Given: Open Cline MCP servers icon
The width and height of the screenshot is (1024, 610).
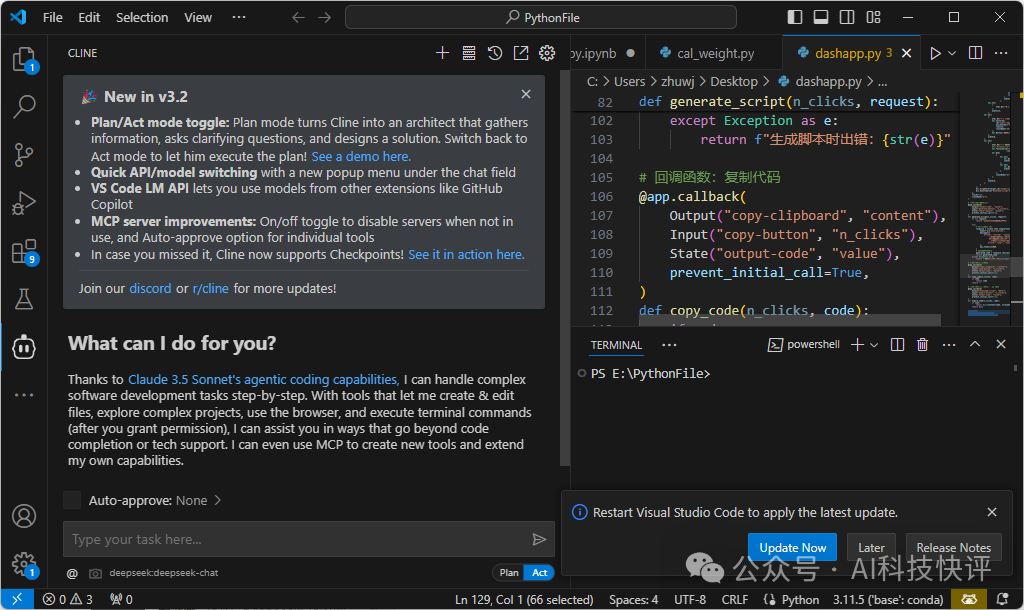Looking at the screenshot, I should pyautogui.click(x=468, y=53).
